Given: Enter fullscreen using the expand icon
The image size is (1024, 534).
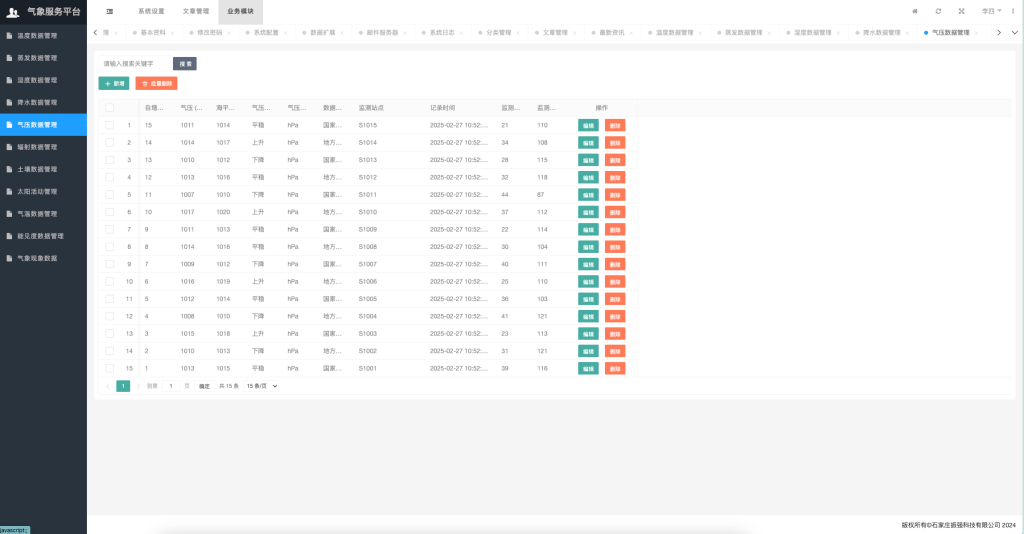Looking at the screenshot, I should click(x=961, y=11).
